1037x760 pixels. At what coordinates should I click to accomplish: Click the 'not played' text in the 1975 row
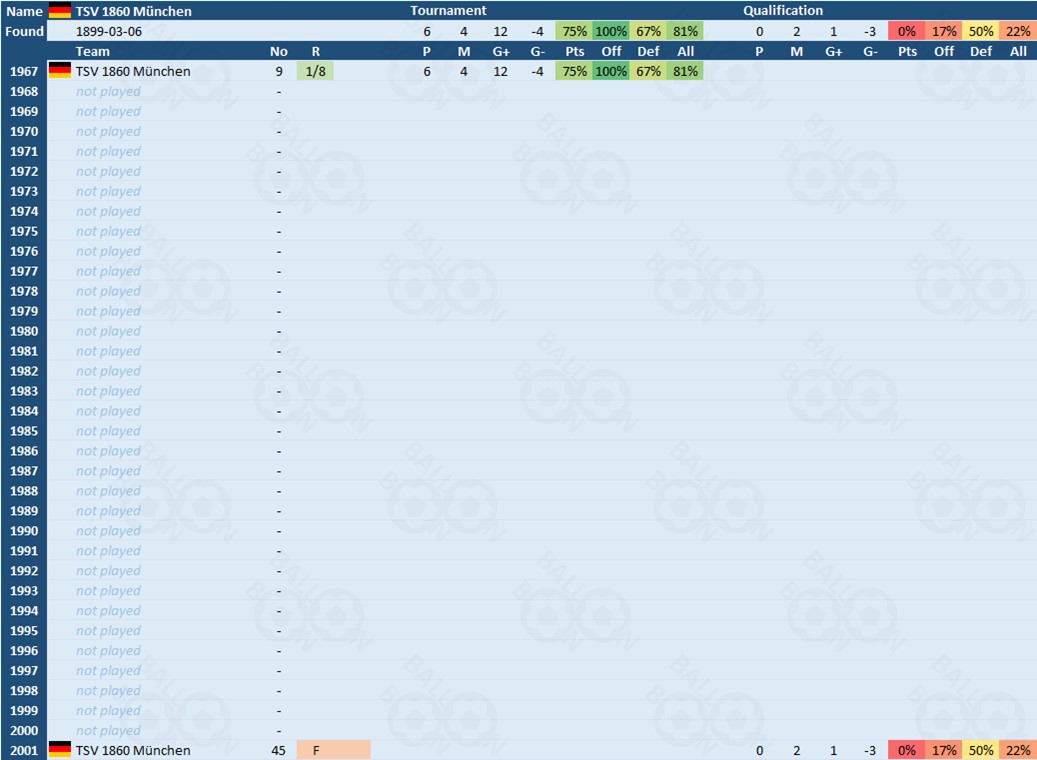108,231
